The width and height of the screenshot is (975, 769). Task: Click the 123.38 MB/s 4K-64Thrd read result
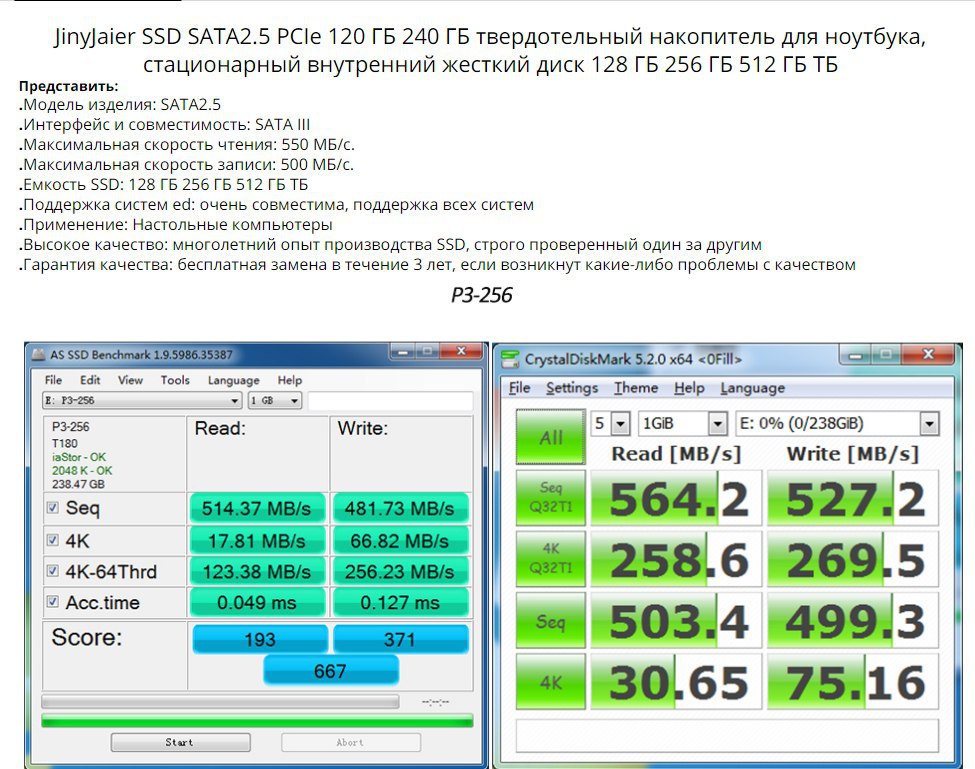(x=257, y=571)
